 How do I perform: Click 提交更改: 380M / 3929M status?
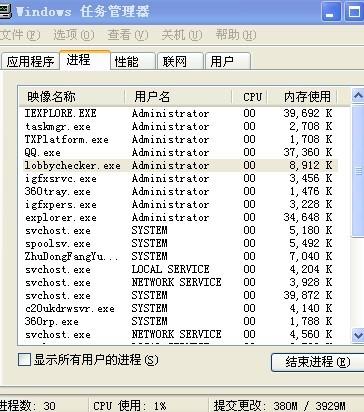pos(279,406)
